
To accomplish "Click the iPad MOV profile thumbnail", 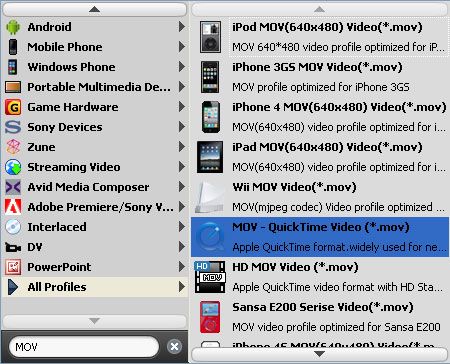I will coord(210,157).
